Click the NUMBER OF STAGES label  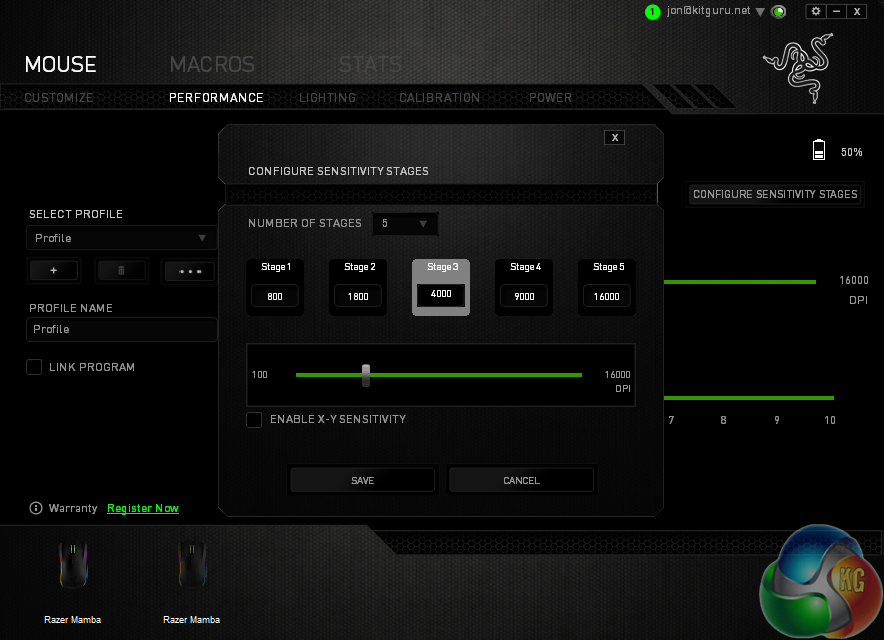point(304,223)
